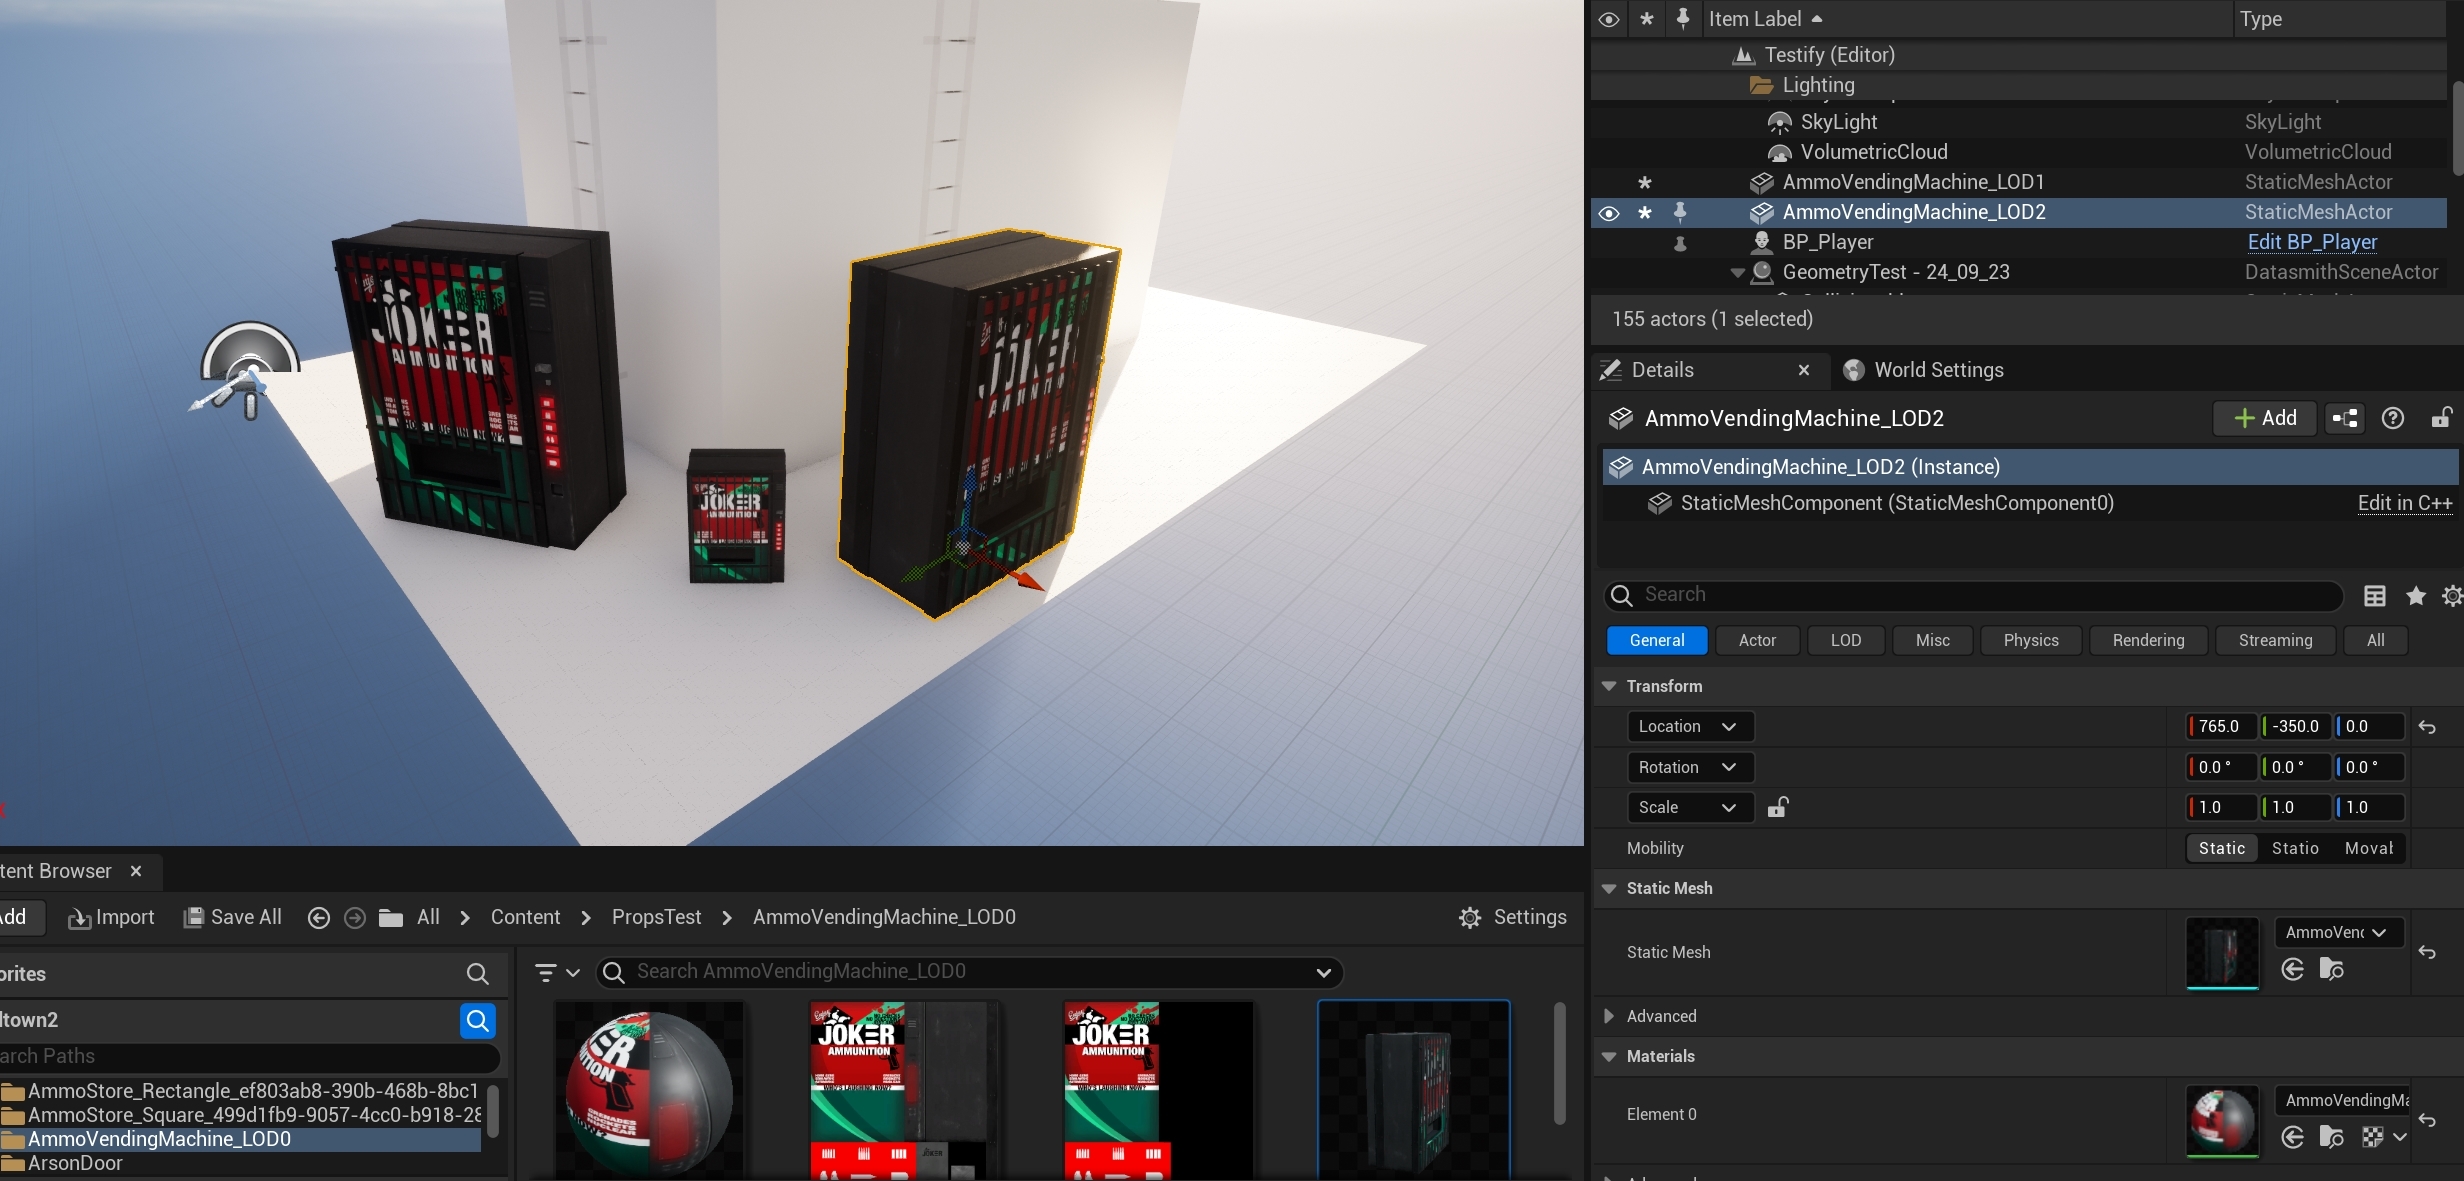Click the Content Browser history back arrow
2464x1181 pixels.
pos(318,918)
